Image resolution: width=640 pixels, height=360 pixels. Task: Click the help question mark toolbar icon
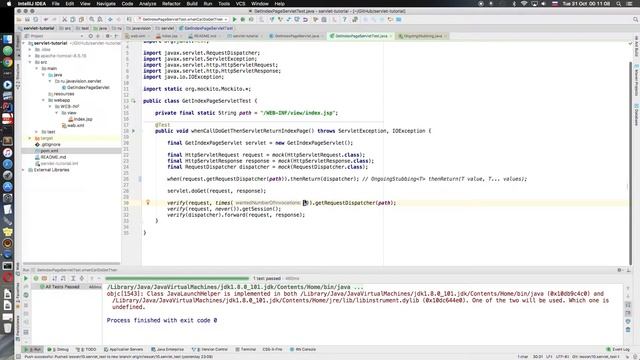pos(345,19)
